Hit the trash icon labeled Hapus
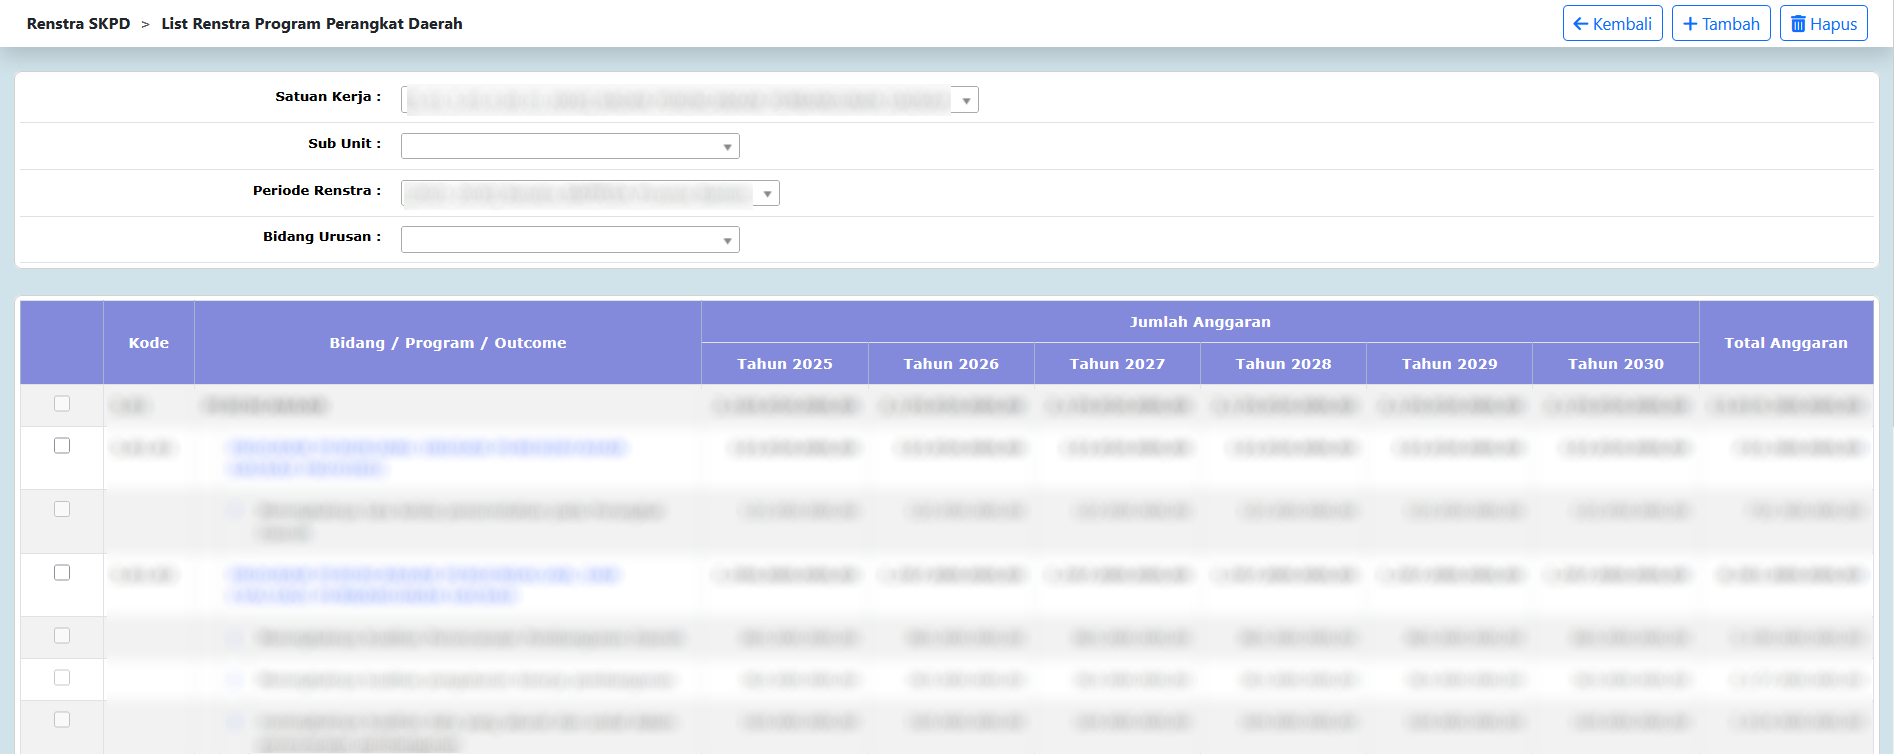 (1798, 24)
